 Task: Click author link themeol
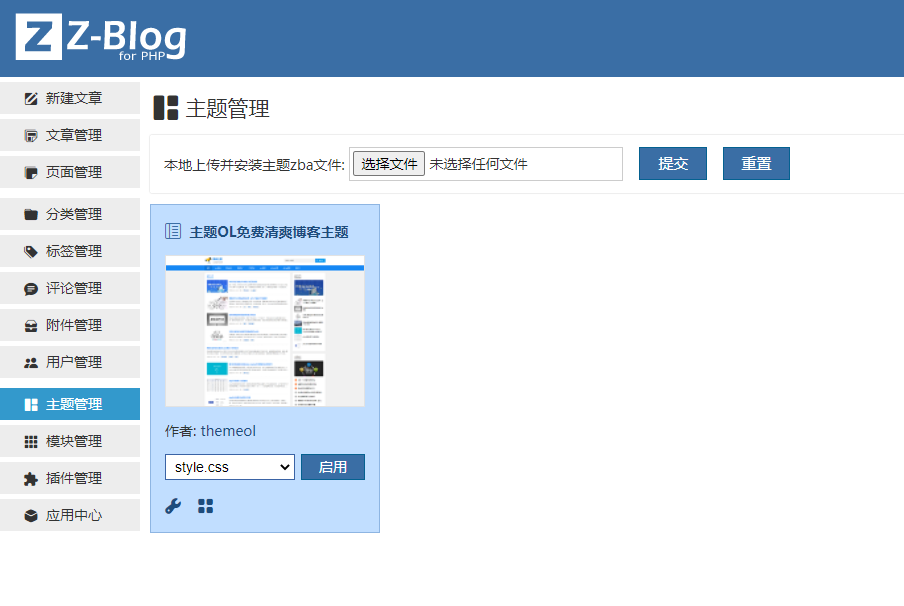point(228,431)
